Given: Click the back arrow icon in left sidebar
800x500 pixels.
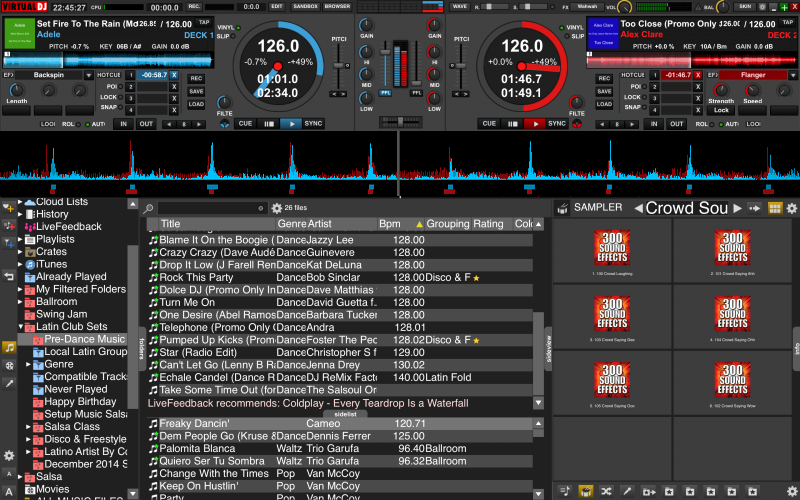Looking at the screenshot, I should [x=9, y=277].
